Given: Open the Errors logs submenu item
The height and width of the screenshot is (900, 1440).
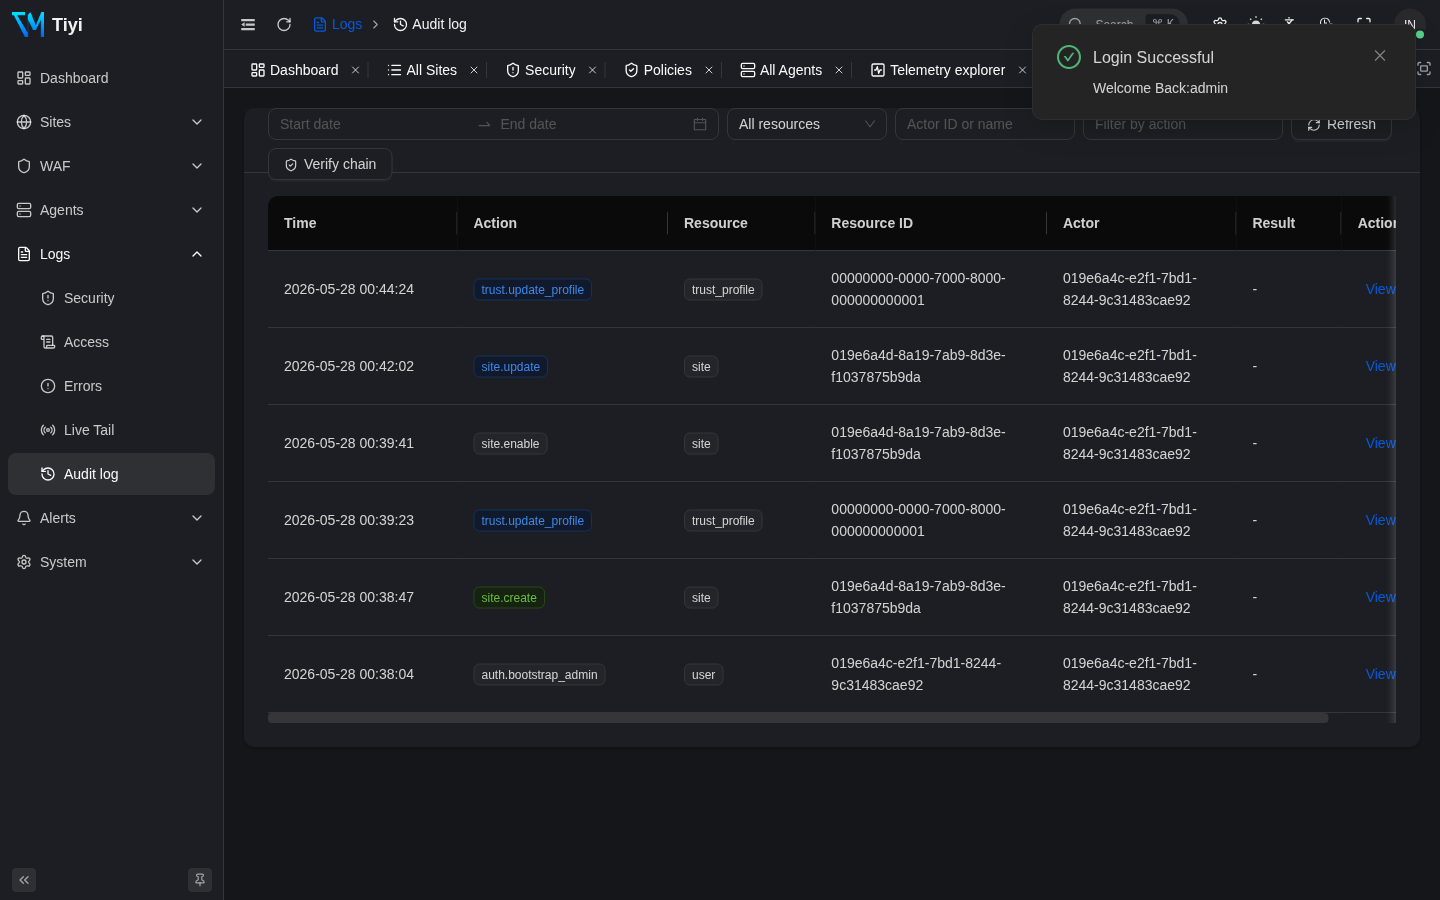Looking at the screenshot, I should [111, 386].
